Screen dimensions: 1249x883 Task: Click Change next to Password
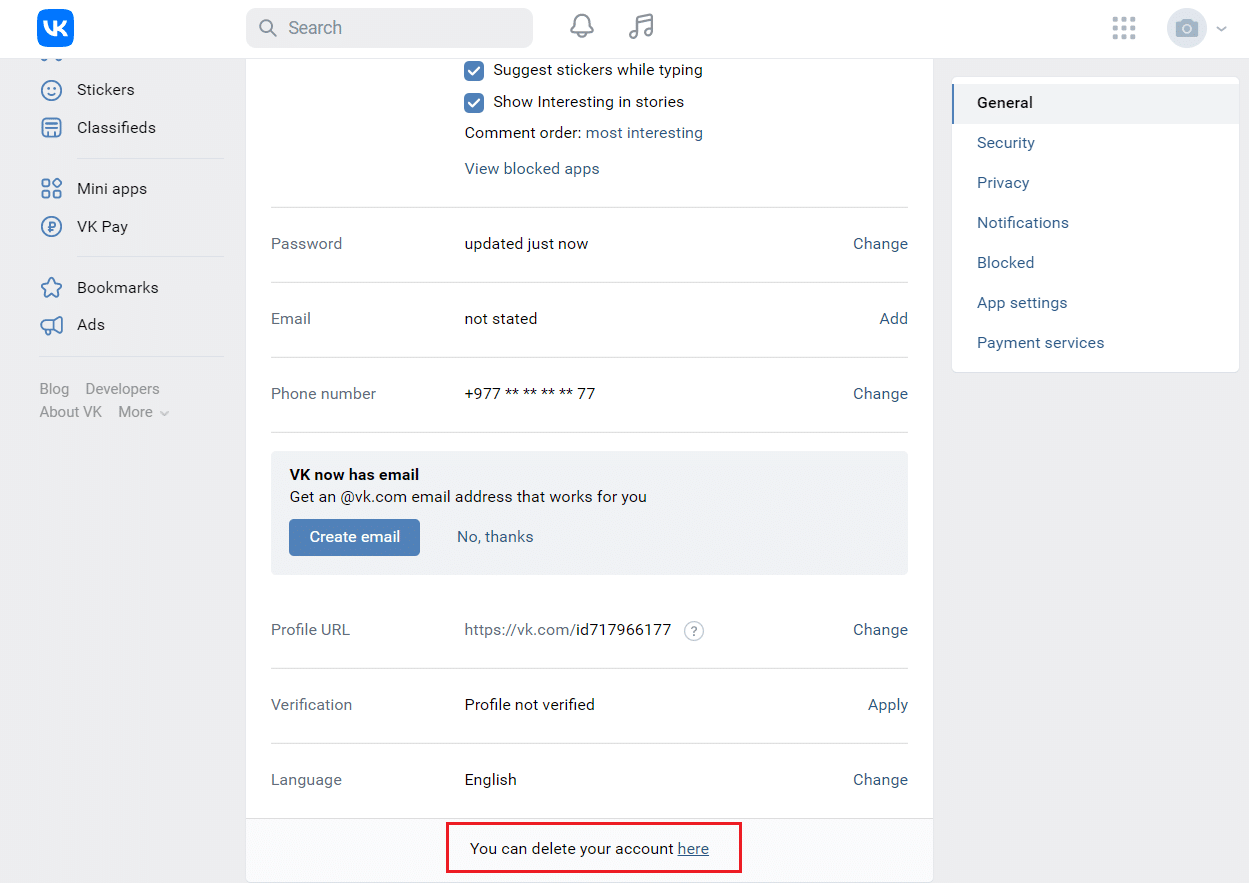(880, 244)
